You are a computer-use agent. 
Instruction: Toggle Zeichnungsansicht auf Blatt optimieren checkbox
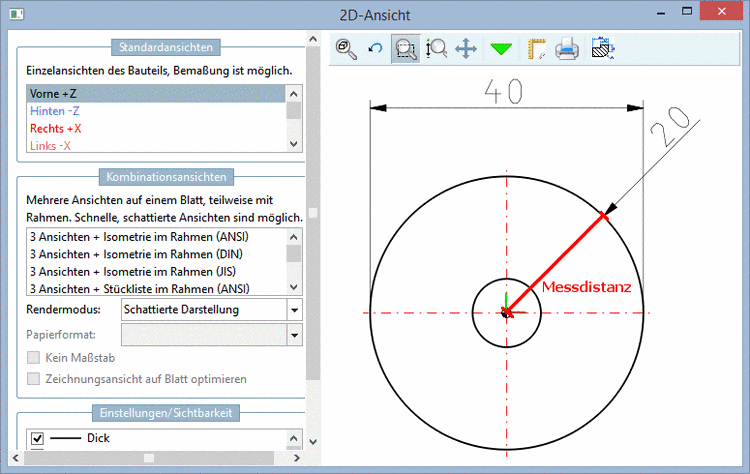(x=33, y=379)
